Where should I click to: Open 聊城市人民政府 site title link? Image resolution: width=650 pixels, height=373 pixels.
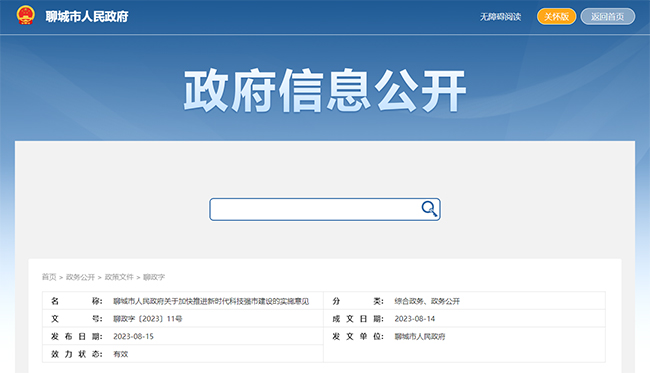(87, 17)
